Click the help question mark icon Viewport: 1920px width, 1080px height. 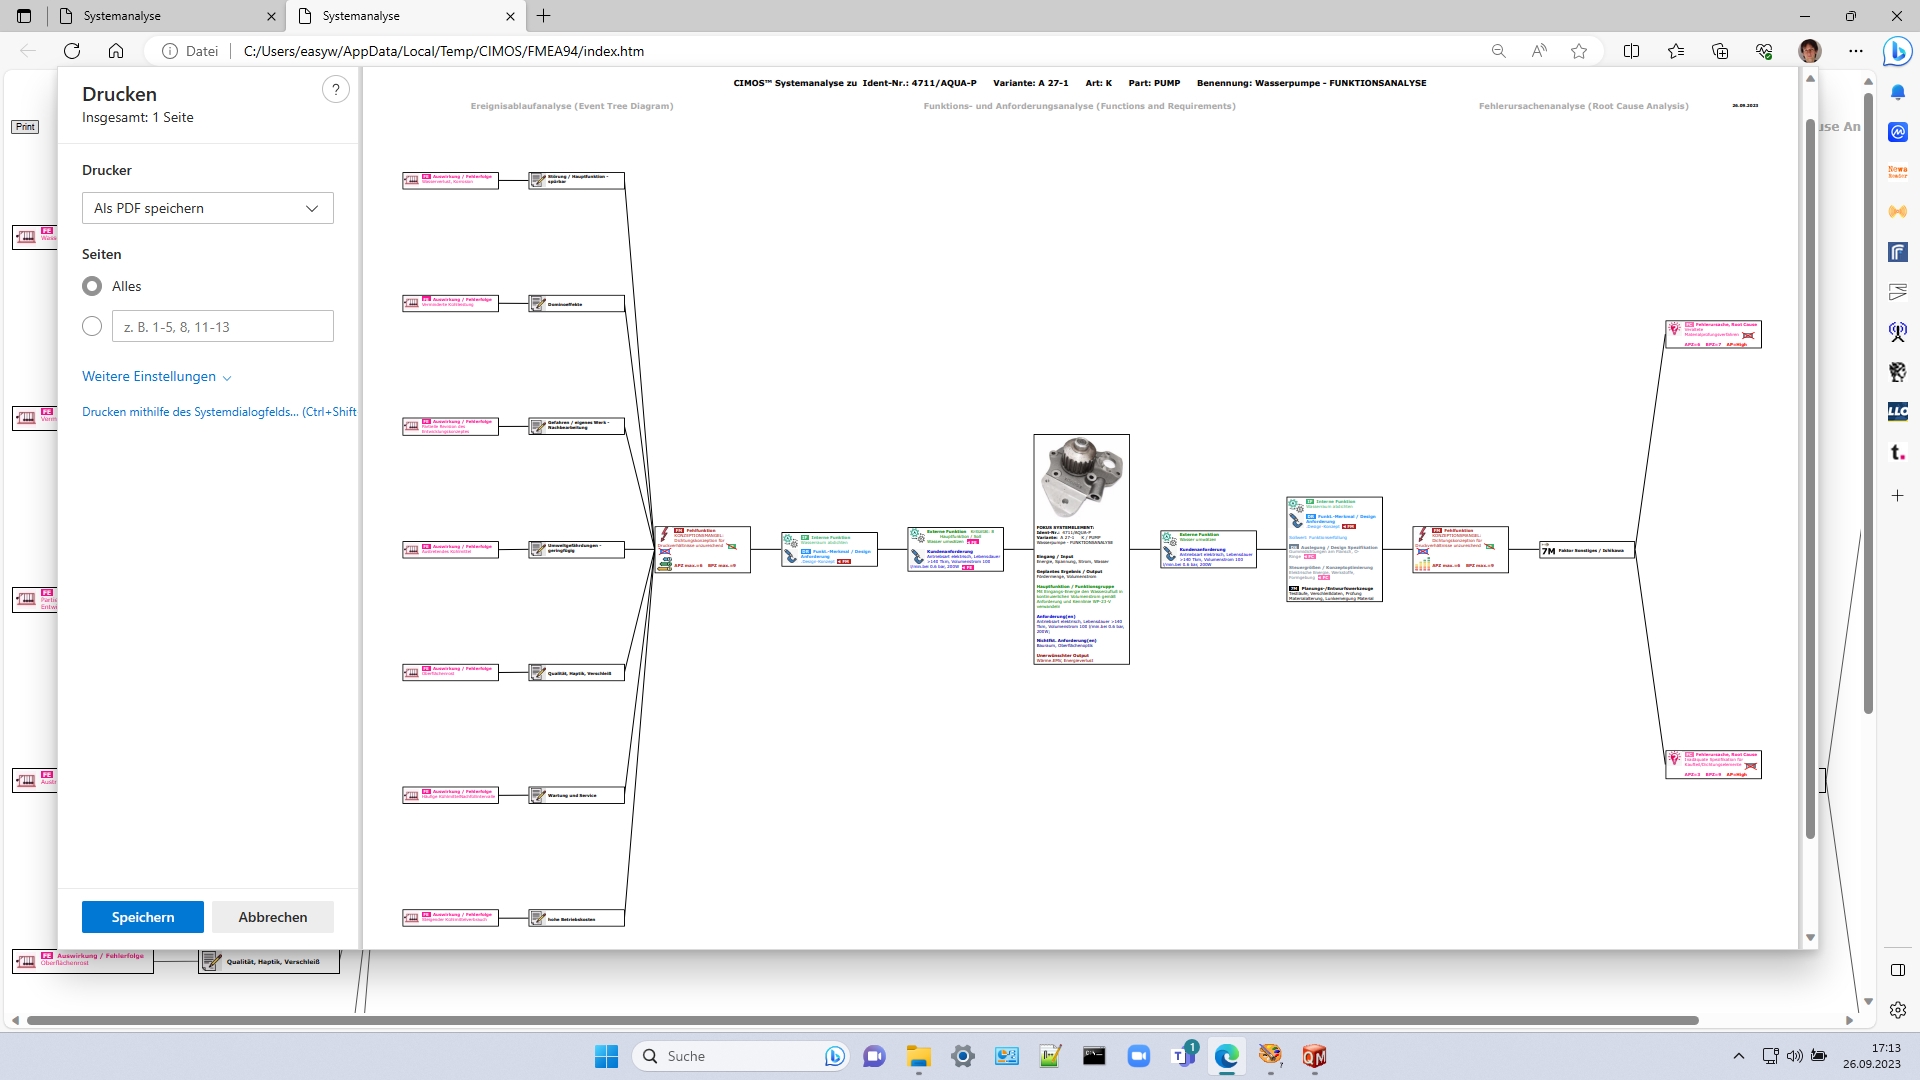coord(336,90)
